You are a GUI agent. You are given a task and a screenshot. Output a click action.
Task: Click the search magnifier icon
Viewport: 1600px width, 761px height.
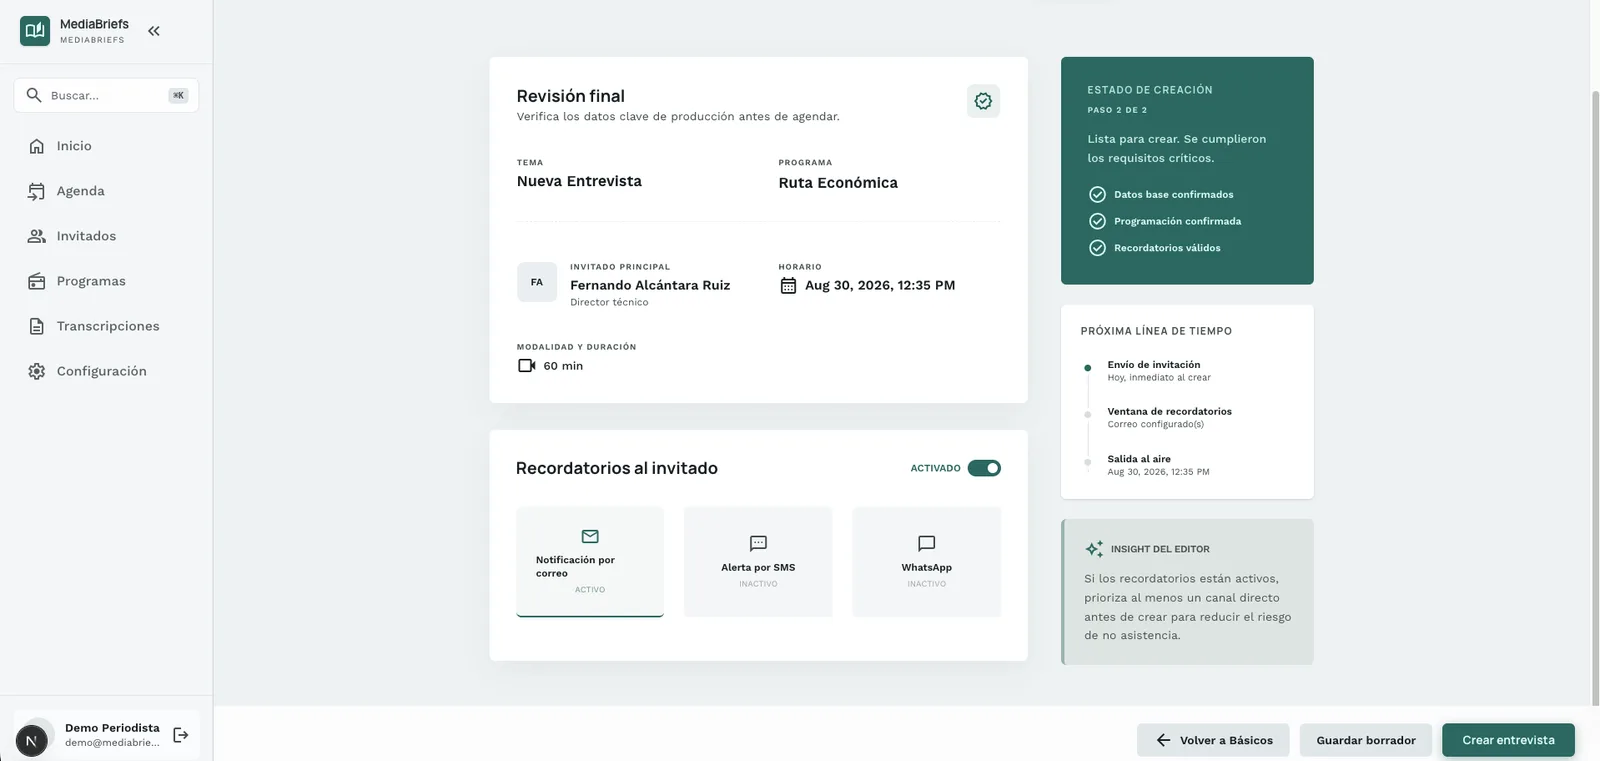tap(34, 95)
